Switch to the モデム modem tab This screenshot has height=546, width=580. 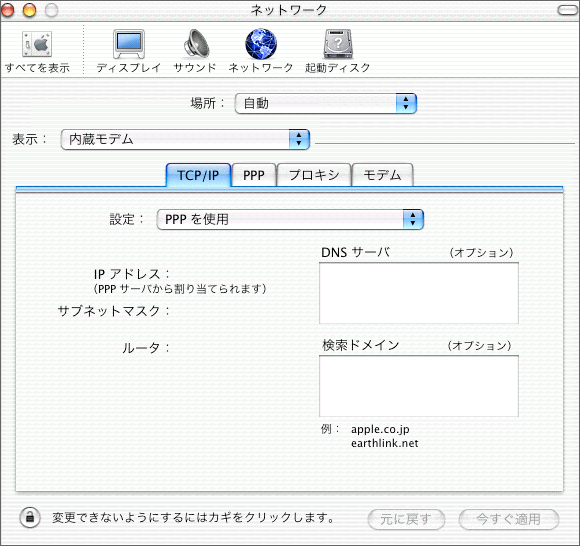(x=382, y=175)
